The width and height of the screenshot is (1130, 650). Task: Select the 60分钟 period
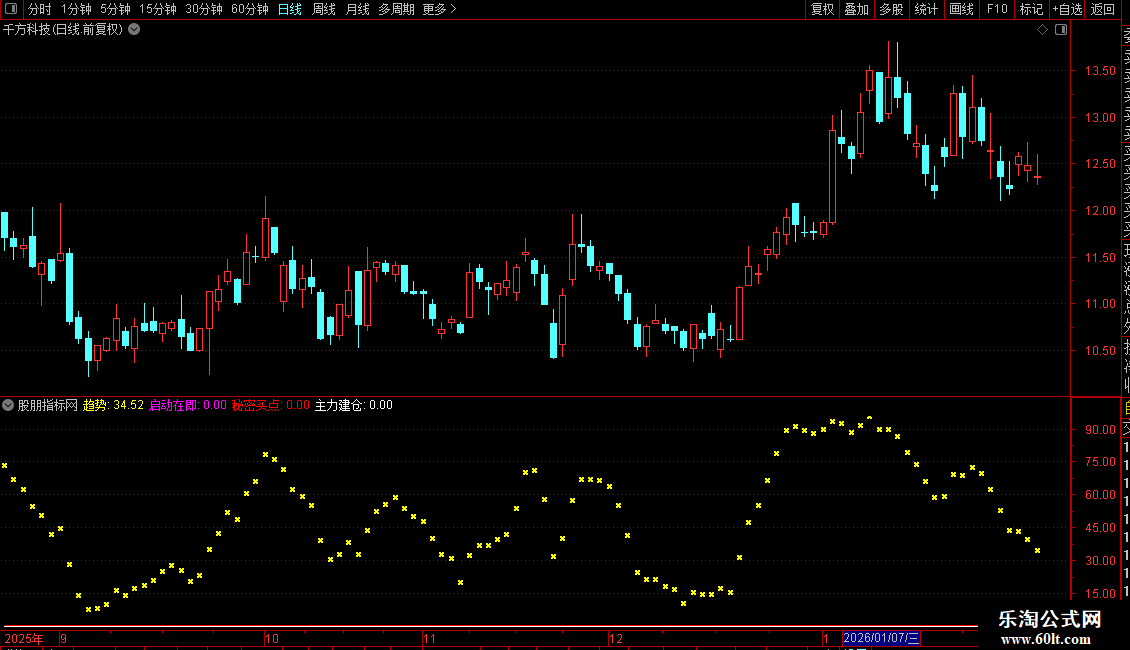pyautogui.click(x=250, y=9)
